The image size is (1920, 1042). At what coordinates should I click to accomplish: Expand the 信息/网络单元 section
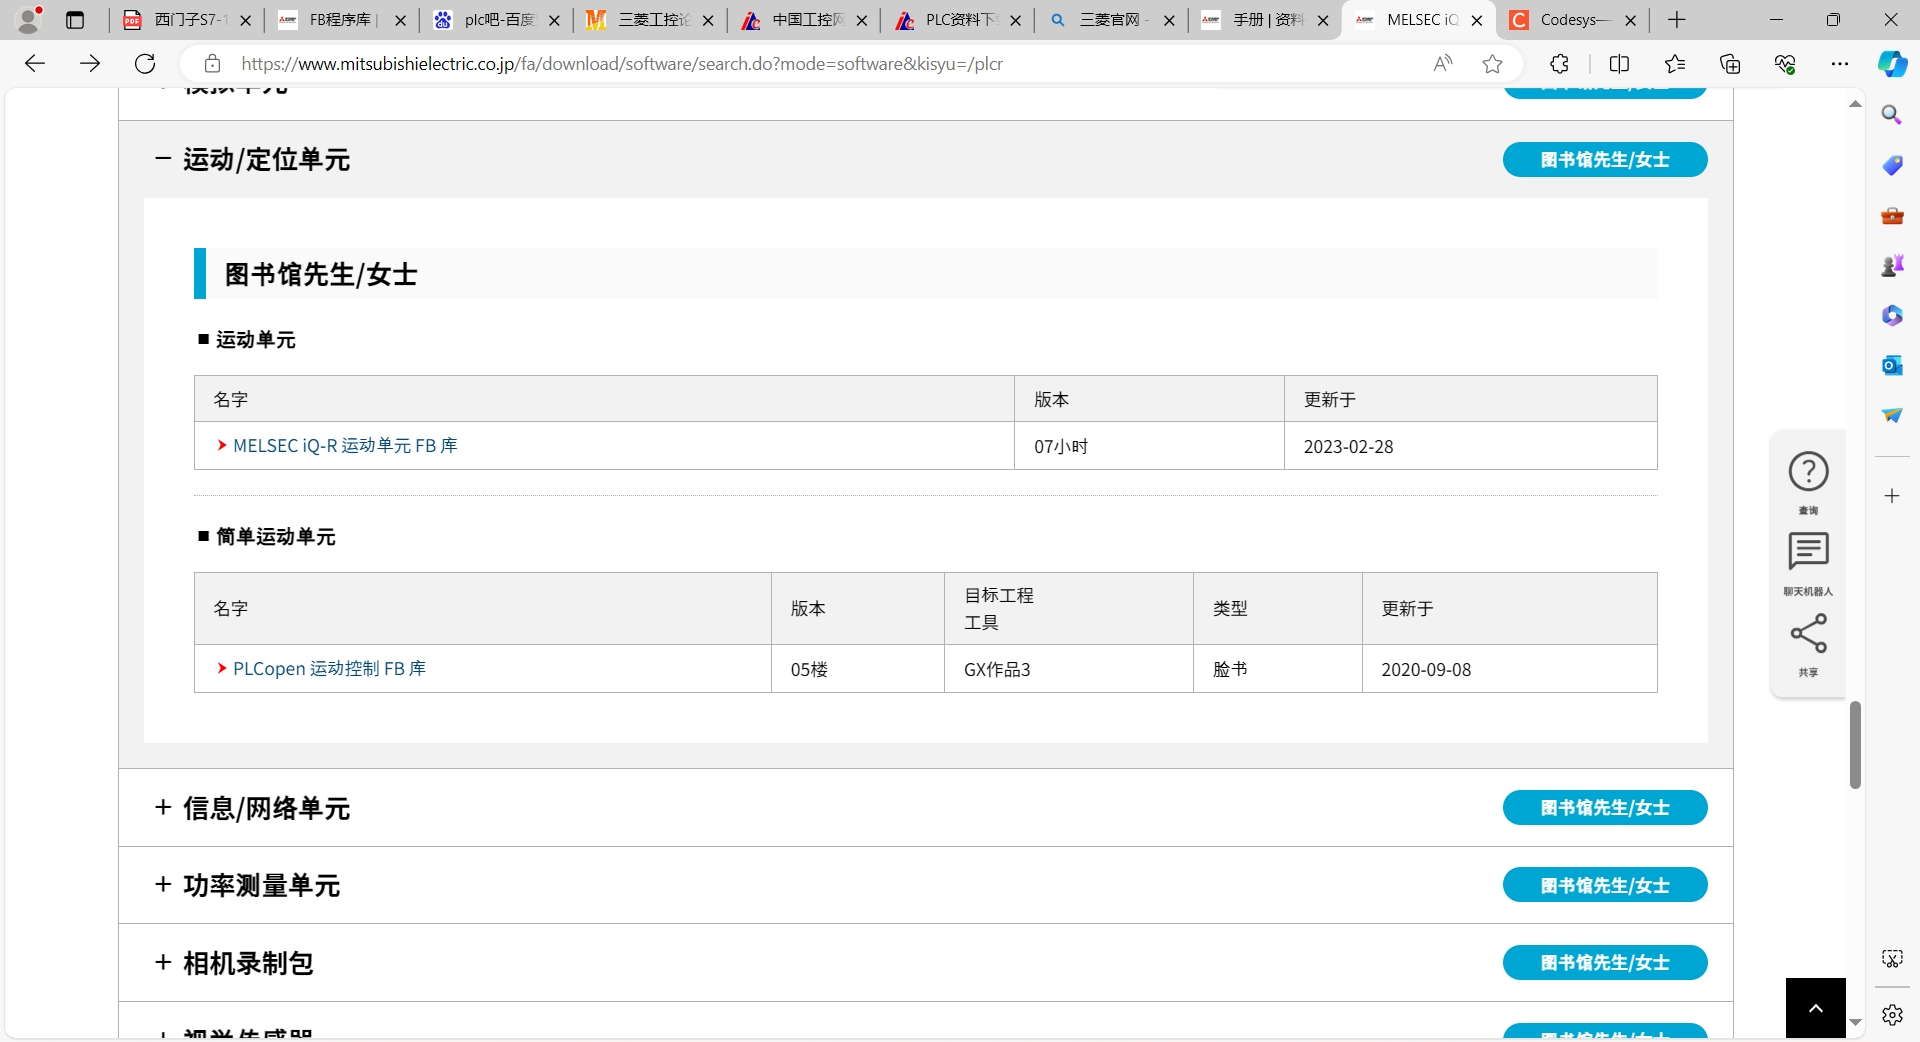[x=163, y=808]
